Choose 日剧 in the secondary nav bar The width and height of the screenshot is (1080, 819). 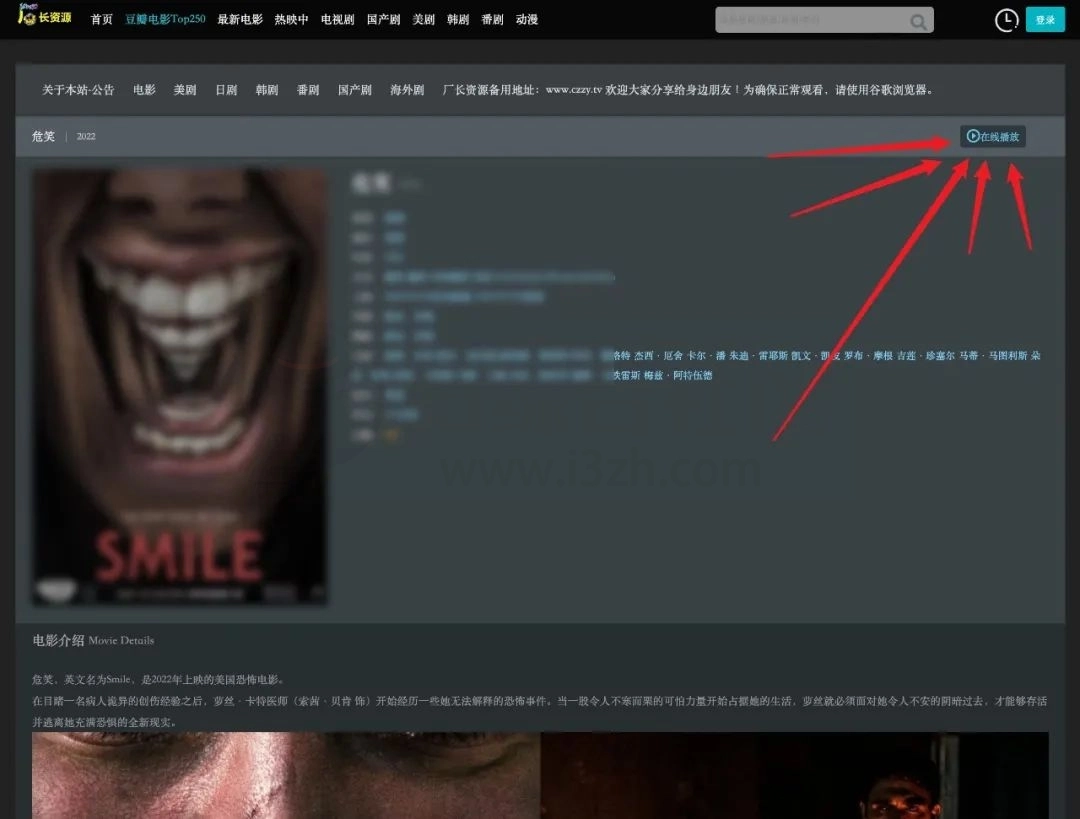pyautogui.click(x=226, y=90)
